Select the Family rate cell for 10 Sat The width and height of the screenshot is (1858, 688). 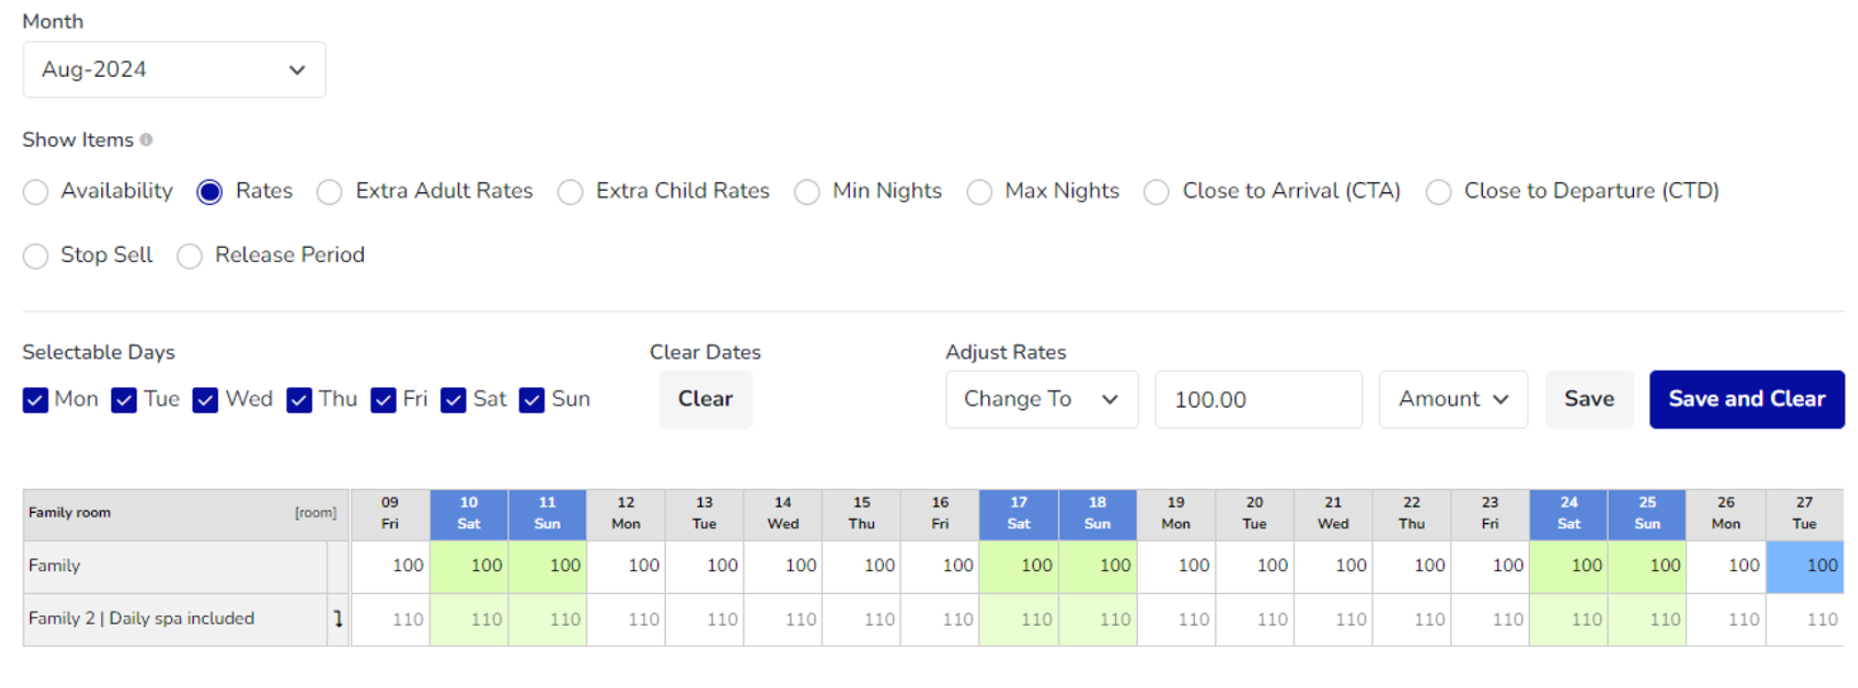point(469,566)
